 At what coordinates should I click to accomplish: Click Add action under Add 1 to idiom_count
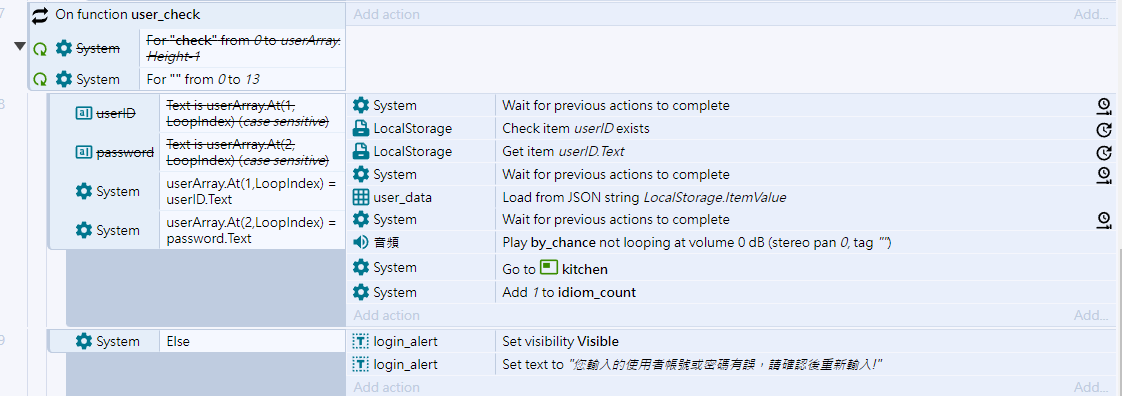click(x=386, y=315)
